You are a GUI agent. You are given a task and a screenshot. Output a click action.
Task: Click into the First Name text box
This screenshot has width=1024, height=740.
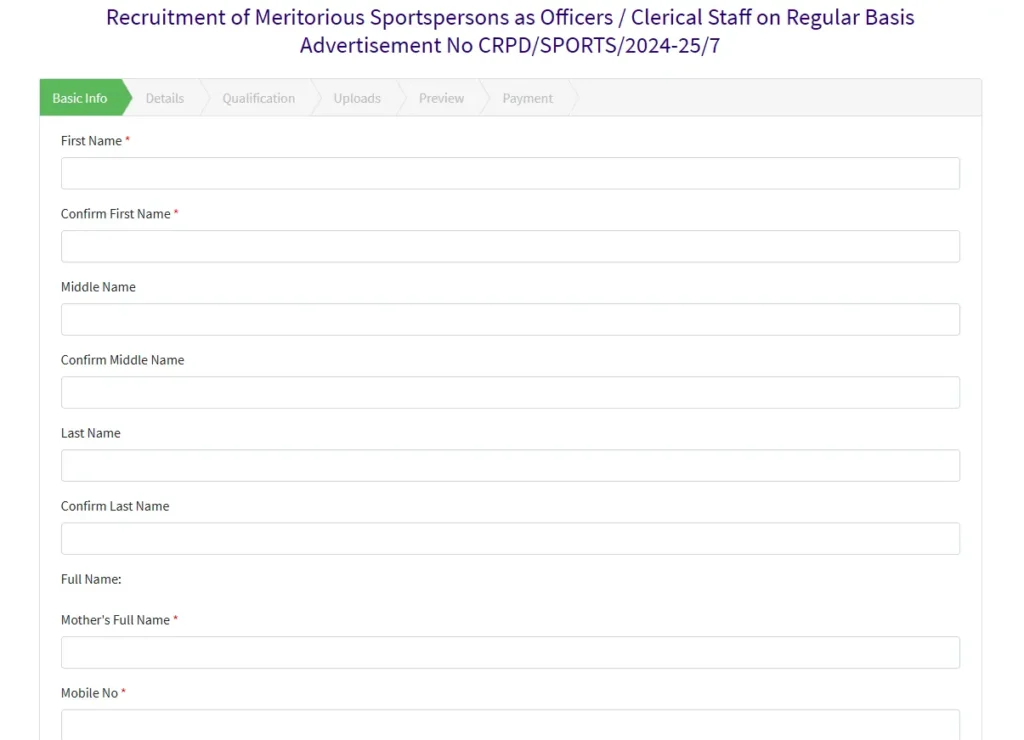pos(510,173)
